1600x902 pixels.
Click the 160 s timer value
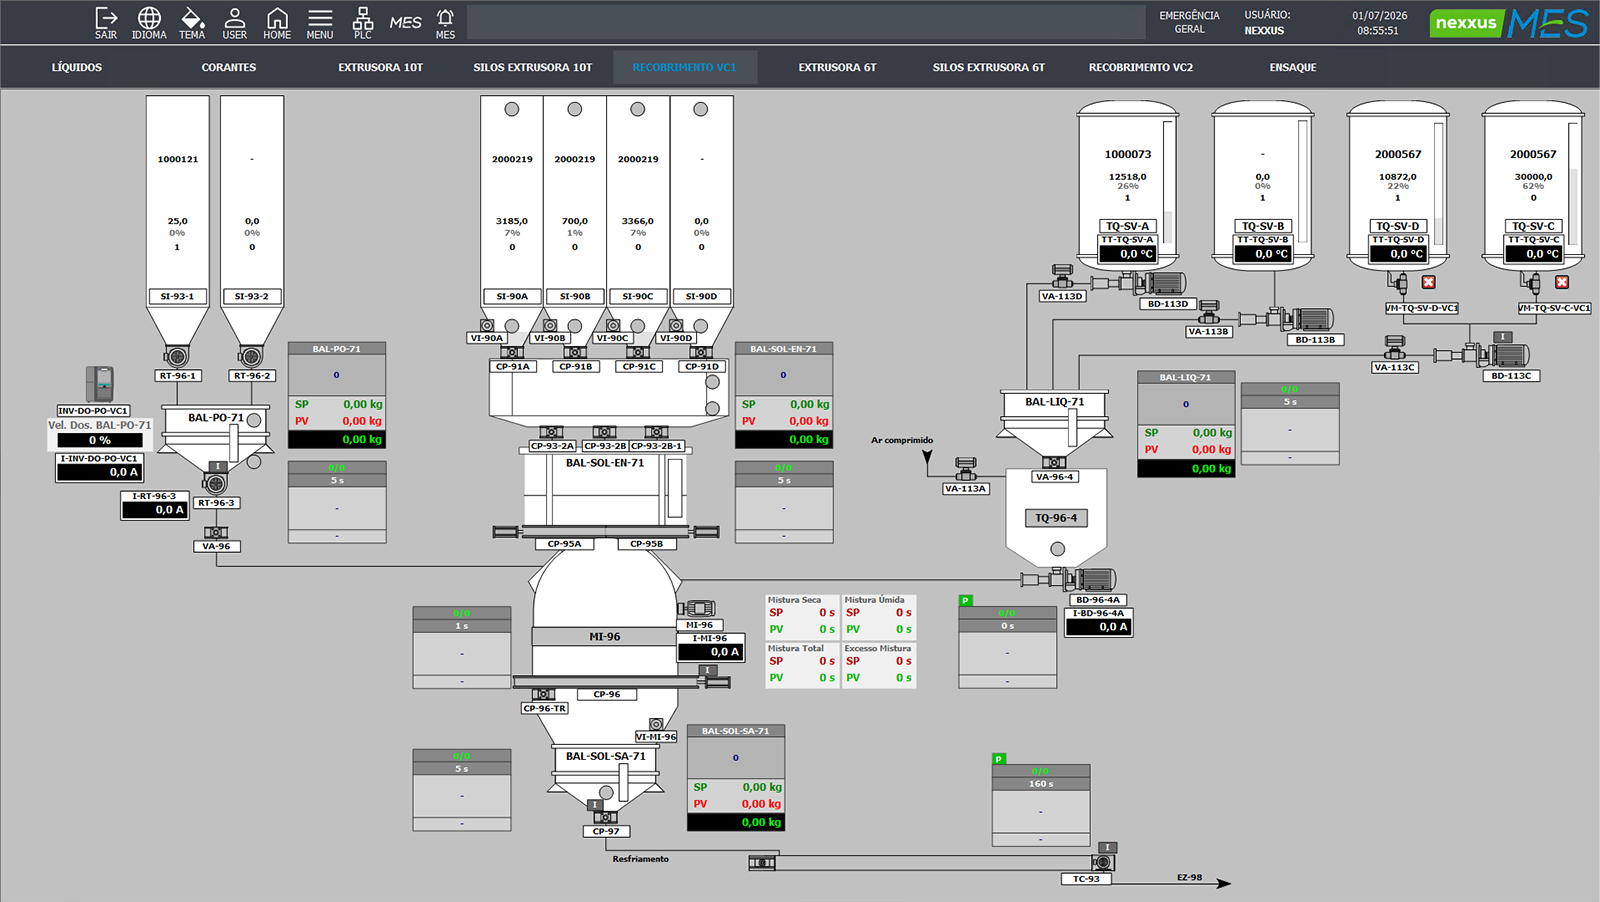point(1040,784)
